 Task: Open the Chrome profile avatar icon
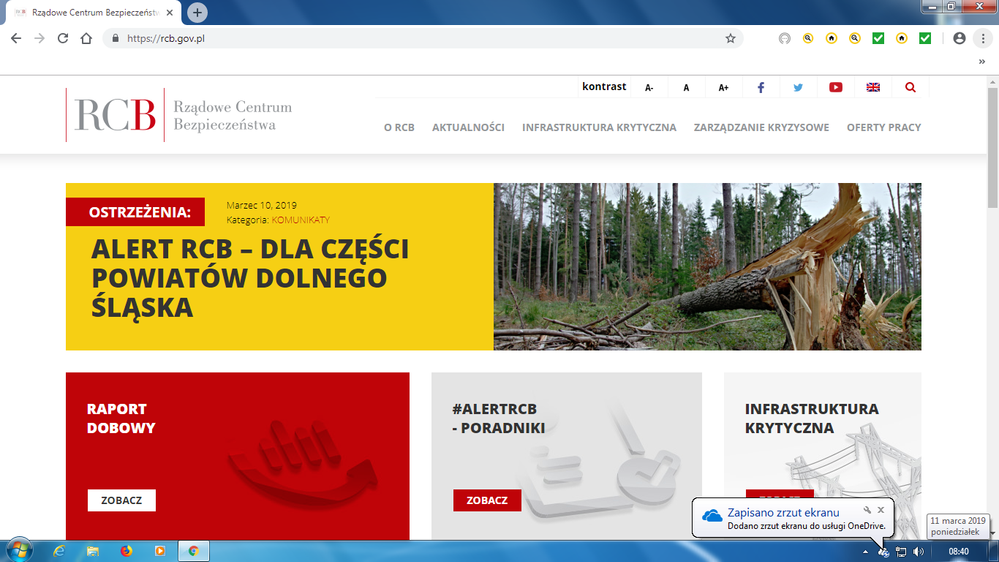(959, 38)
